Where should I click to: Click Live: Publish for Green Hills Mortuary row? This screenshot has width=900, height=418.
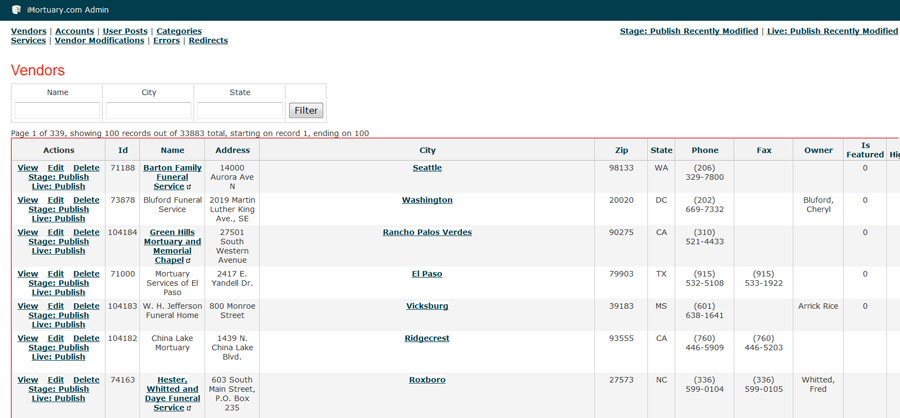pyautogui.click(x=59, y=251)
